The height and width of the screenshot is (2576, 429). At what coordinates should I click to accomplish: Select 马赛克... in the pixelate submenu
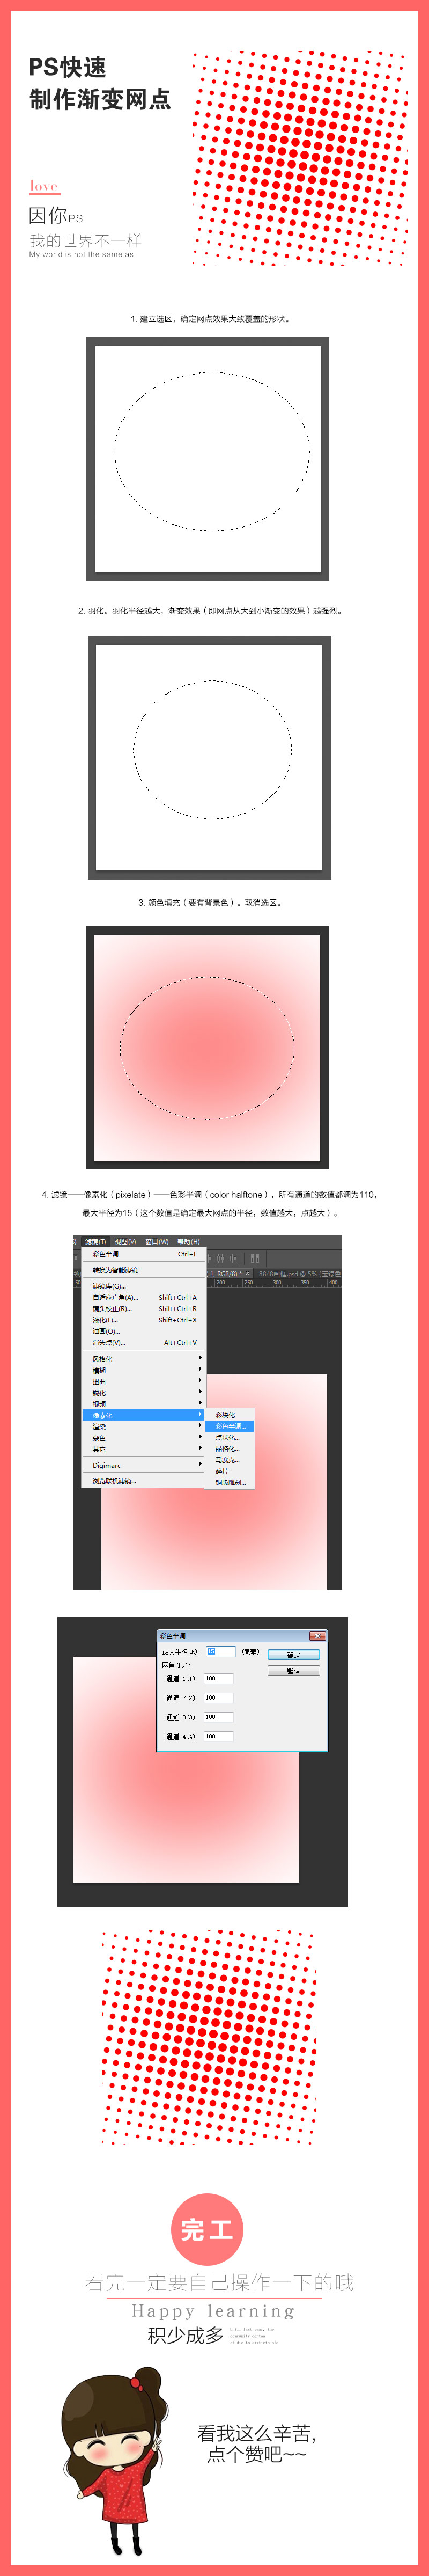coord(230,1460)
